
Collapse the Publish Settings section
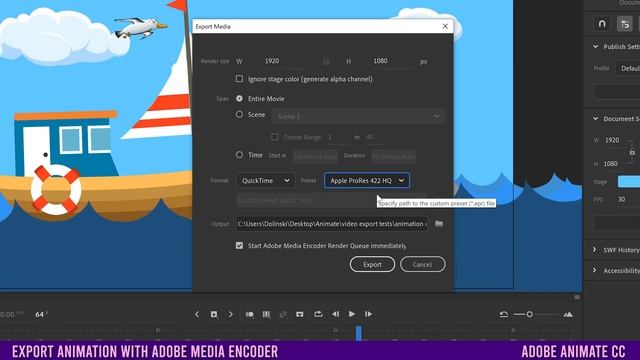pos(595,47)
